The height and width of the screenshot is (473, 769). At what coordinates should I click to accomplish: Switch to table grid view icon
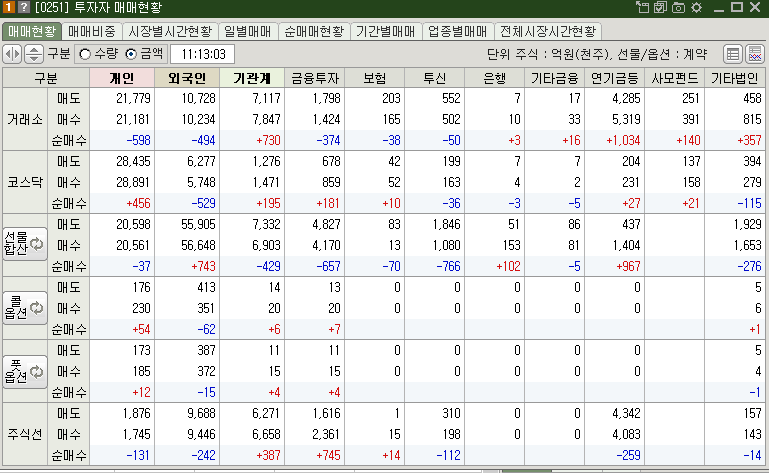click(x=733, y=54)
